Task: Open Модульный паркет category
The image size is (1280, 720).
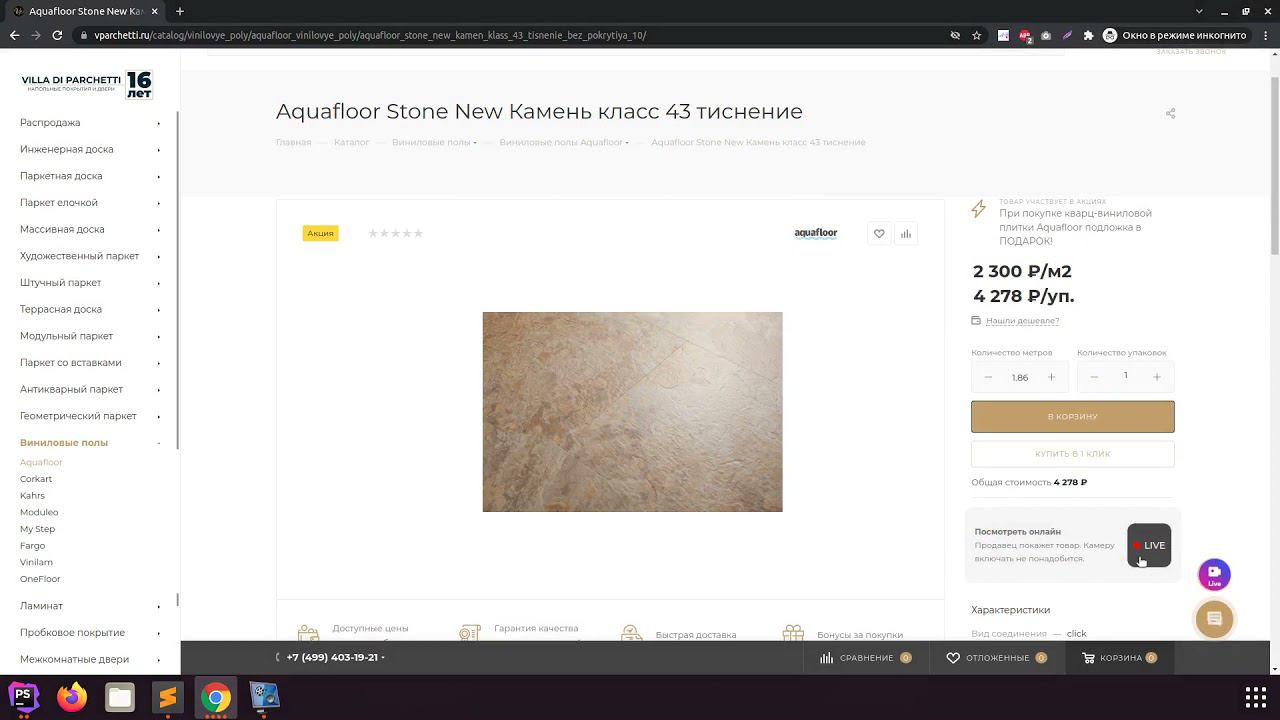Action: [66, 336]
